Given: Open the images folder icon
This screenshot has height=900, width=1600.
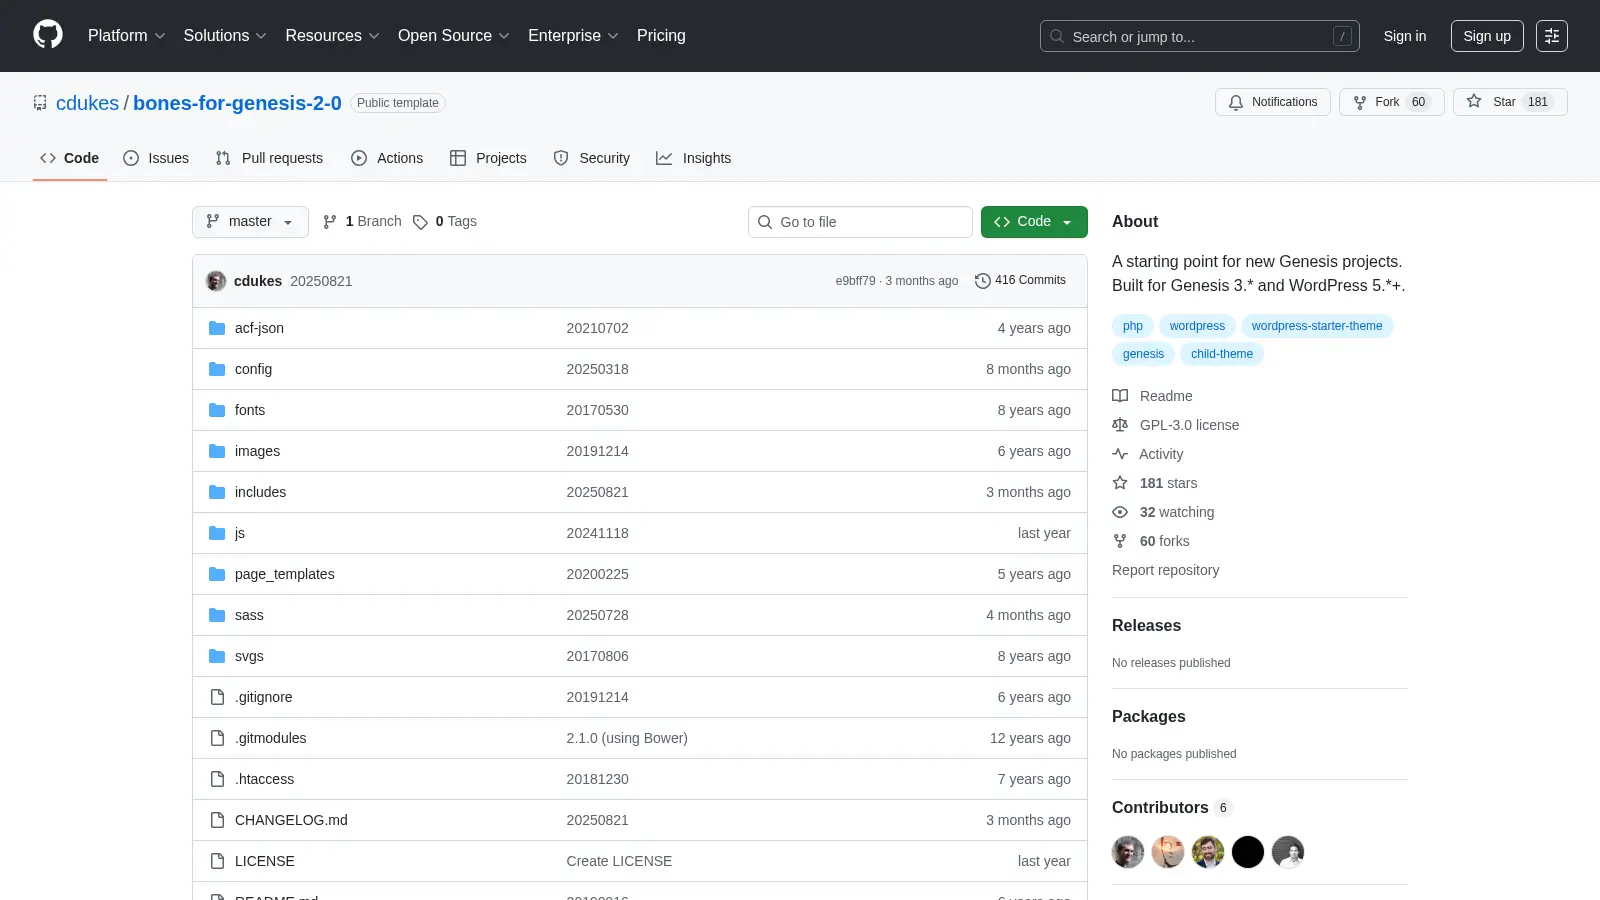Looking at the screenshot, I should pos(217,451).
